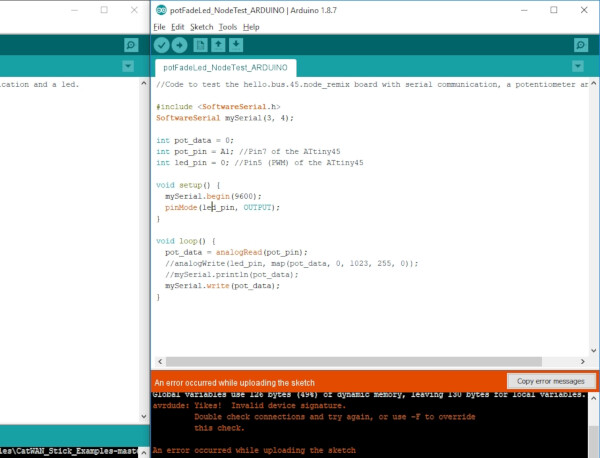The height and width of the screenshot is (458, 600).
Task: Click 'avrdude: Yikes! Invalid device signature.' message
Action: (249, 406)
